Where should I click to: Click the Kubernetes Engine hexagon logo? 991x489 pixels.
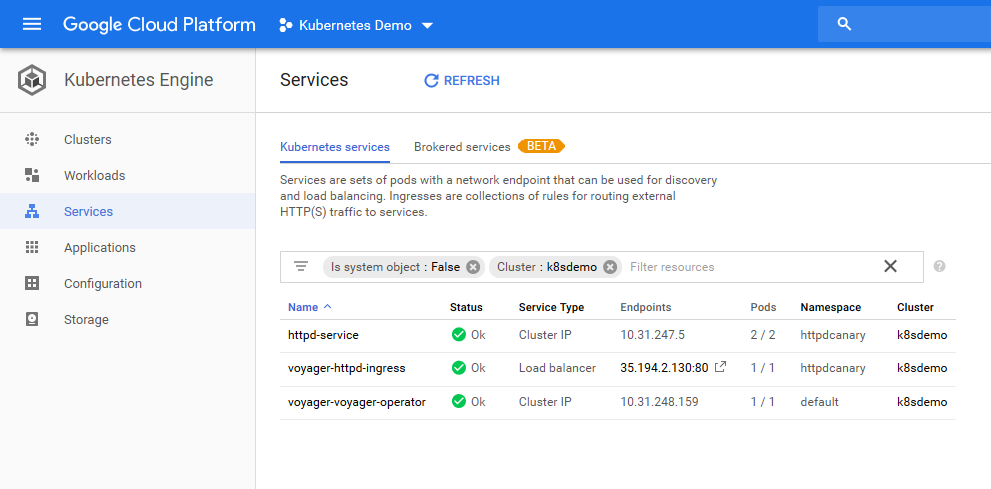pyautogui.click(x=32, y=80)
